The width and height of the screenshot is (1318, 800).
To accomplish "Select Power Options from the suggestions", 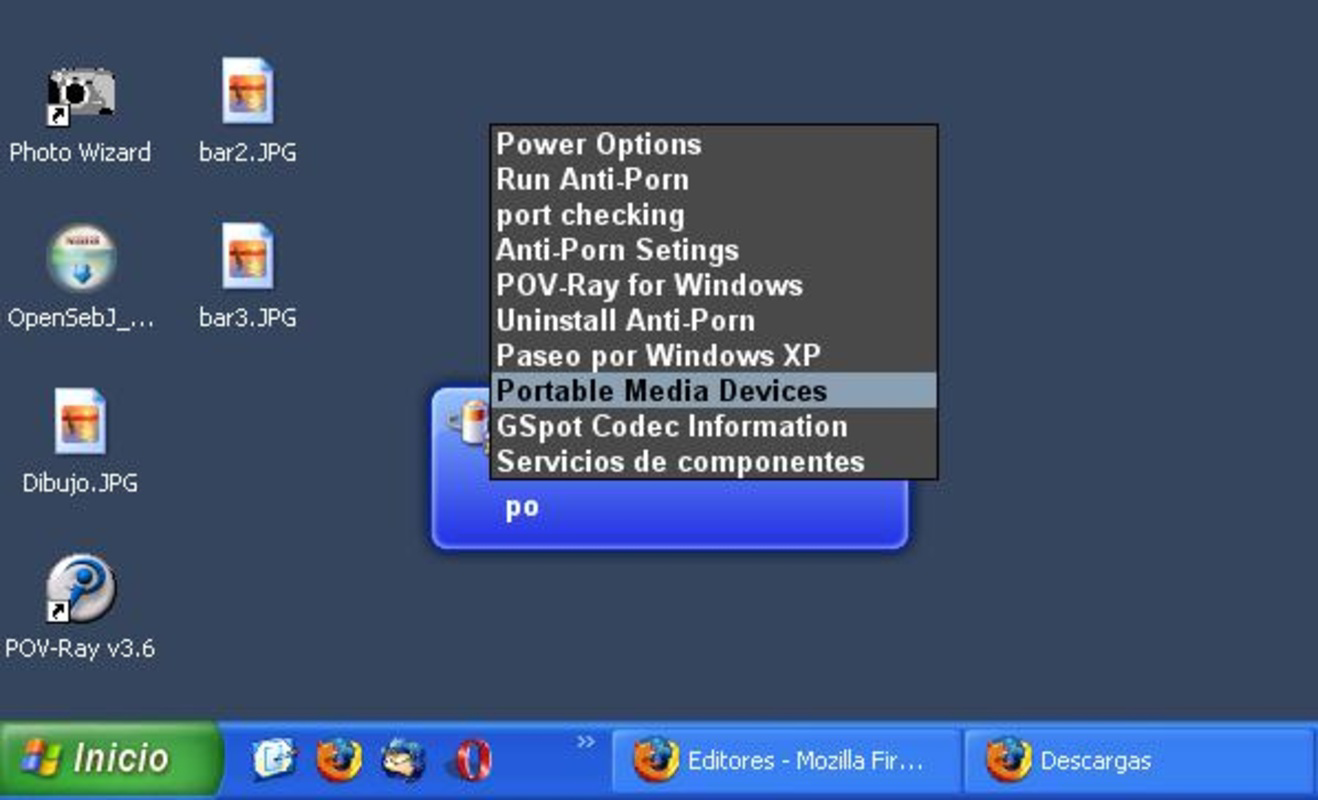I will [x=597, y=144].
